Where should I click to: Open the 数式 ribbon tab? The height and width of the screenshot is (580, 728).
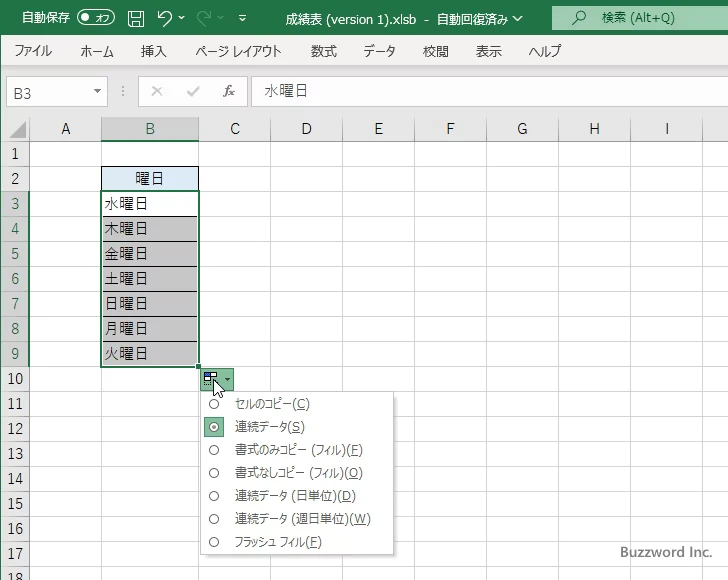324,51
